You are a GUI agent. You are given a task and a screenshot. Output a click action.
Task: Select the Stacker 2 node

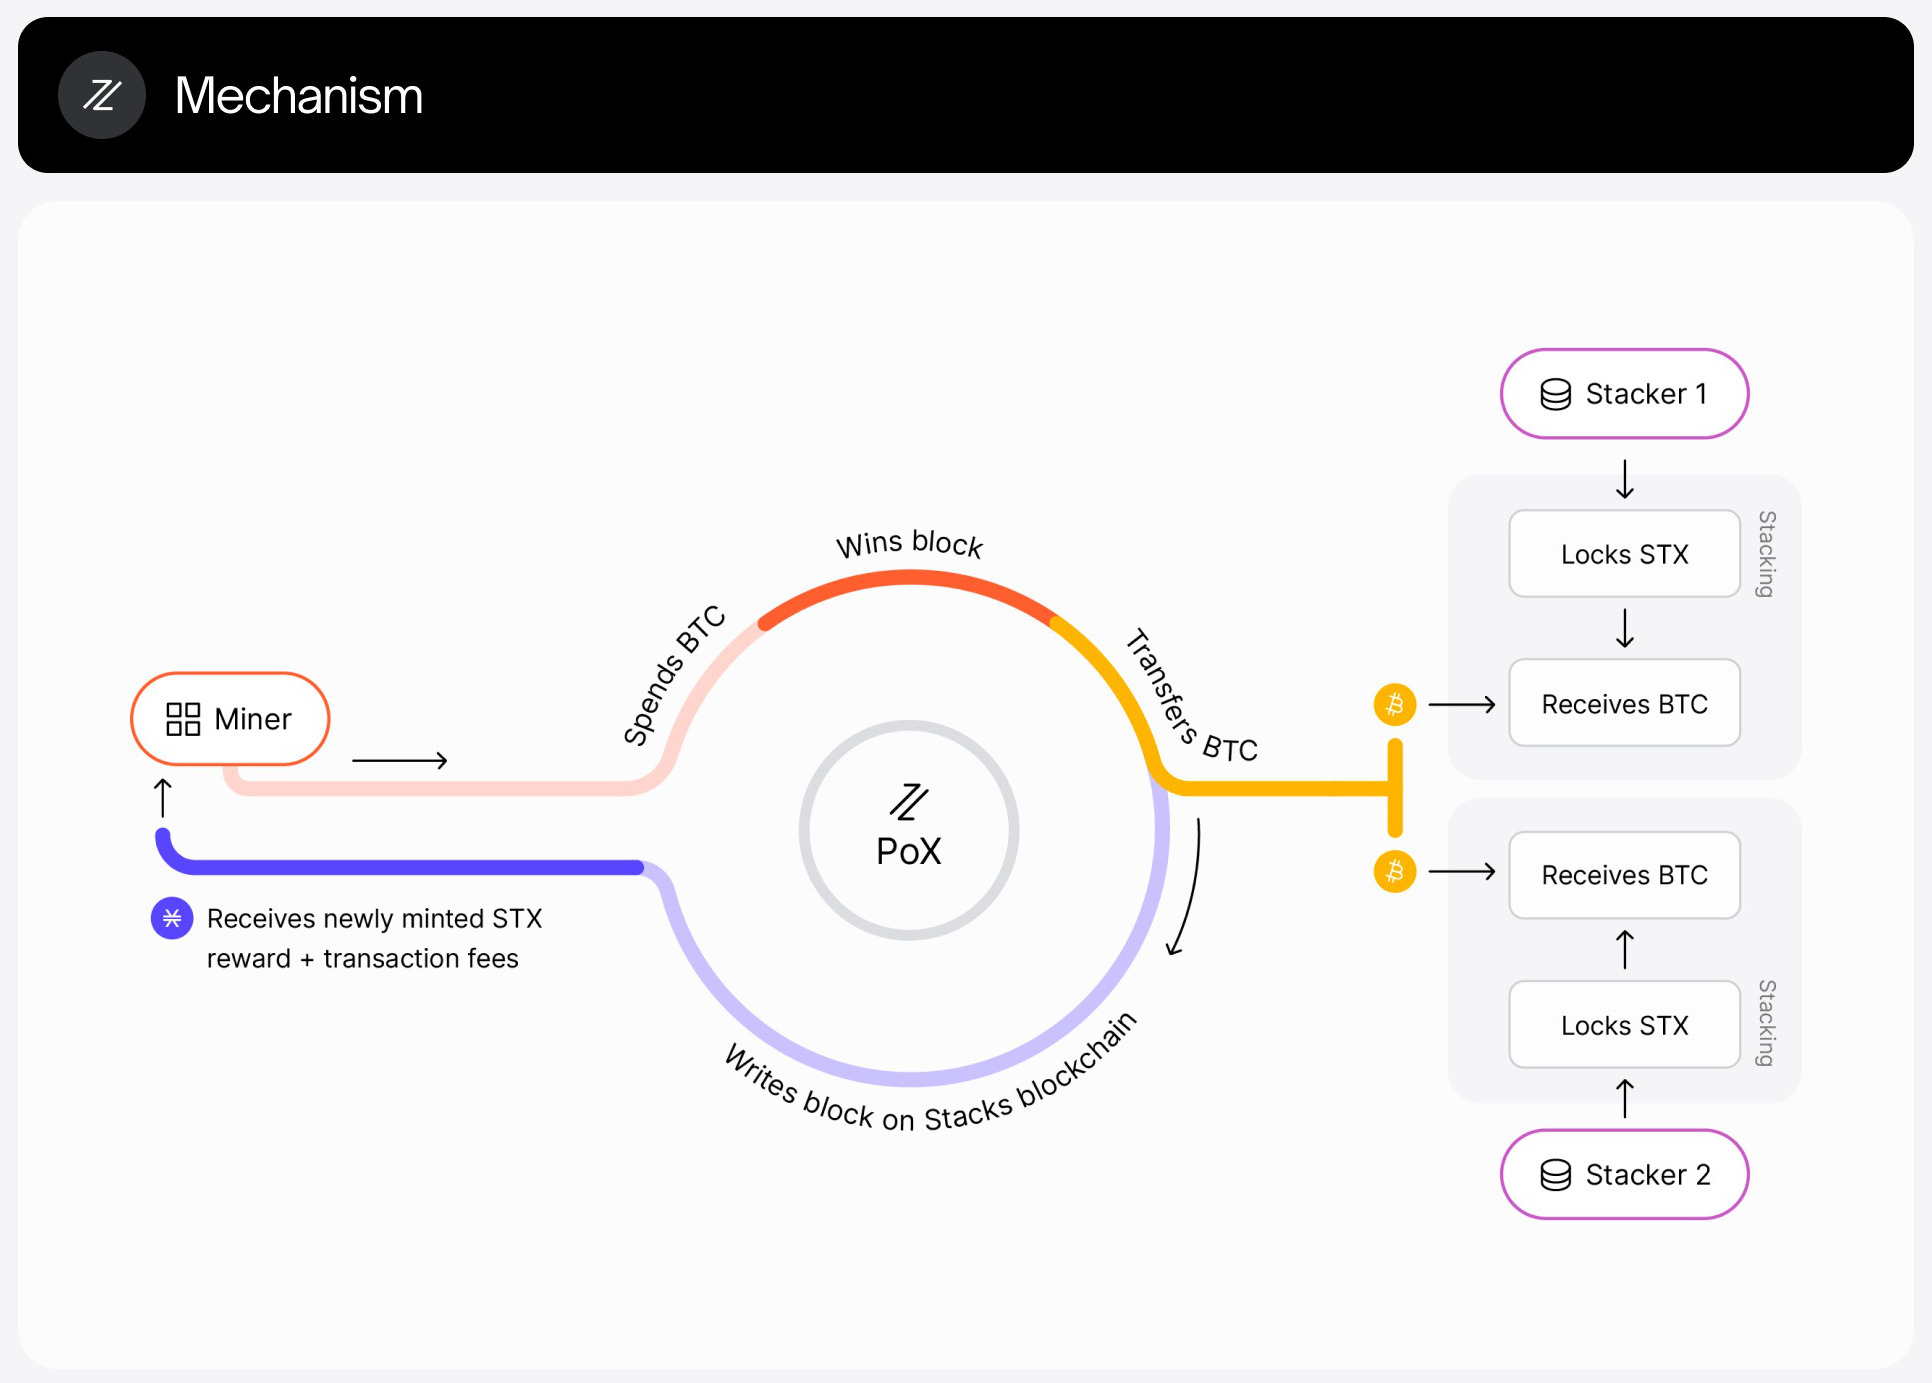1624,1175
